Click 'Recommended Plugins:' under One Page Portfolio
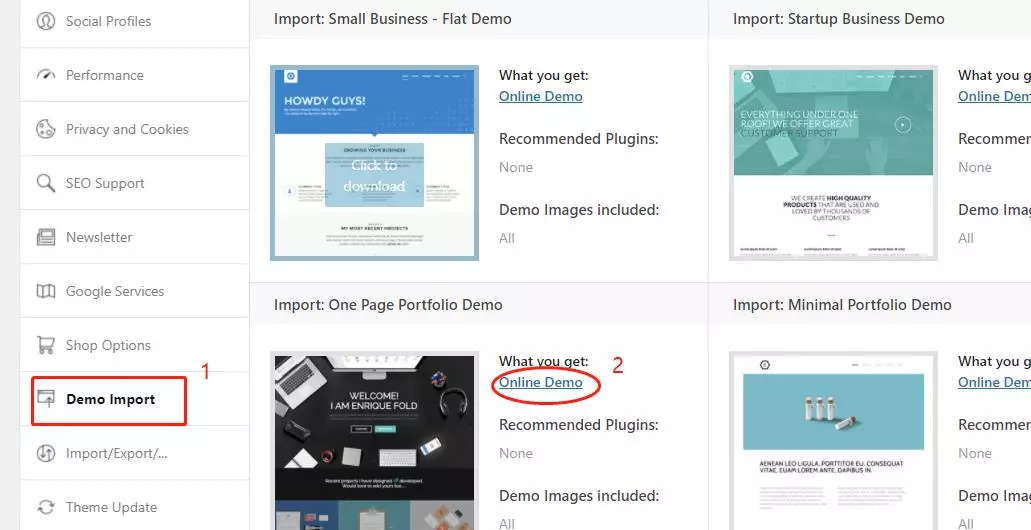1031x530 pixels. coord(579,425)
